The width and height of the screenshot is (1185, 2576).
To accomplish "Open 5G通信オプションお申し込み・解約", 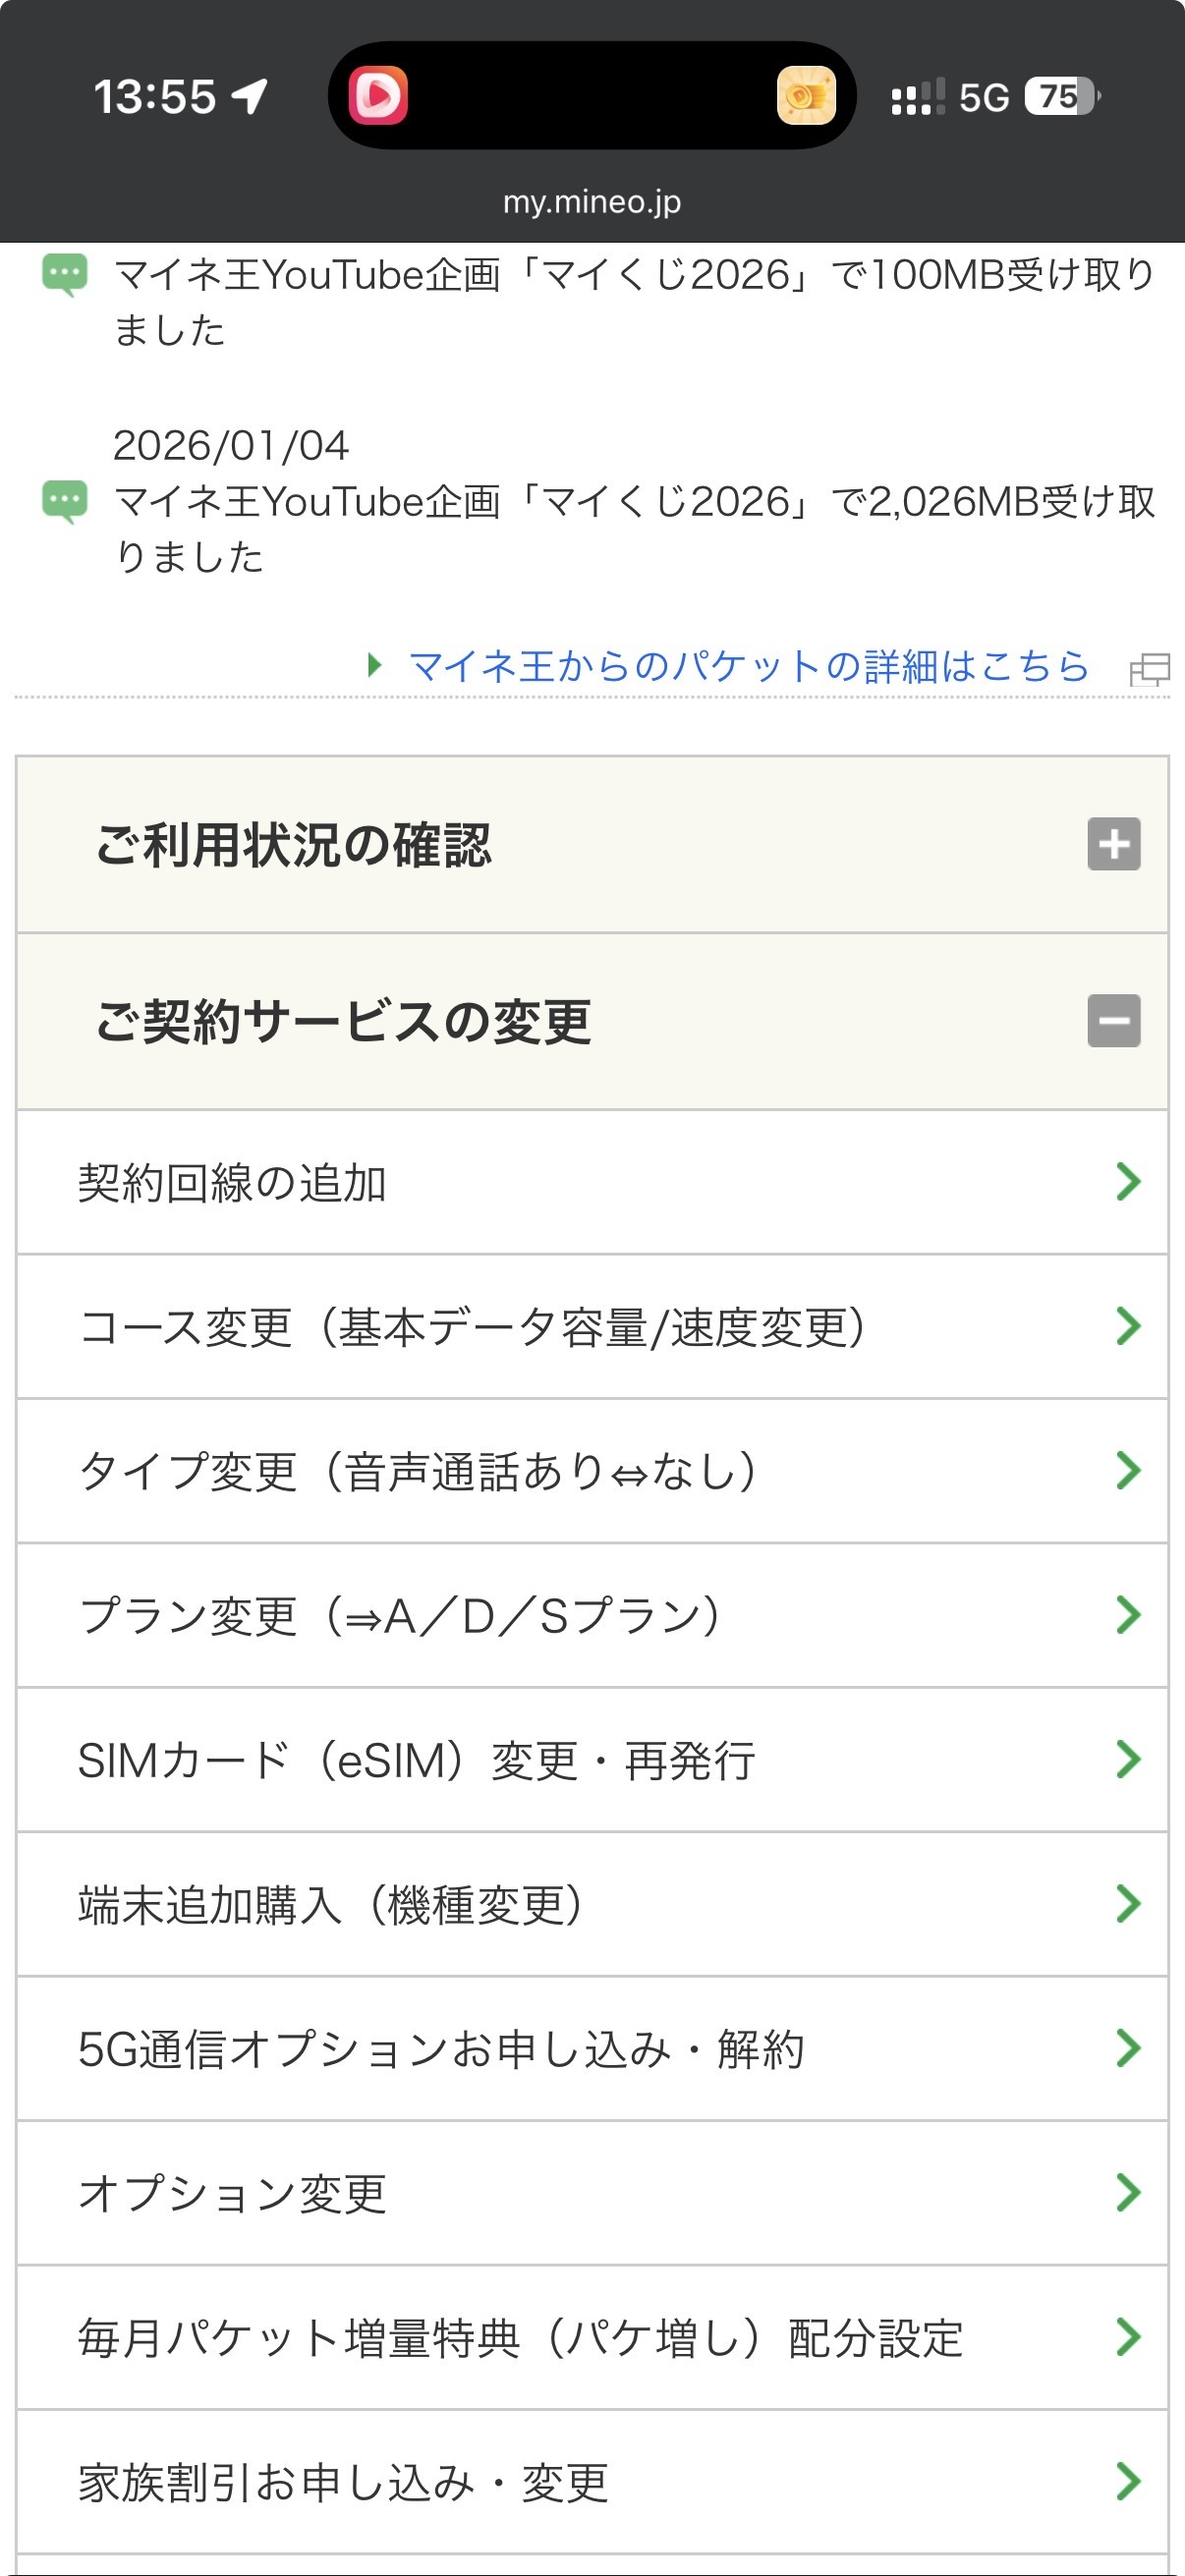I will coord(441,2049).
